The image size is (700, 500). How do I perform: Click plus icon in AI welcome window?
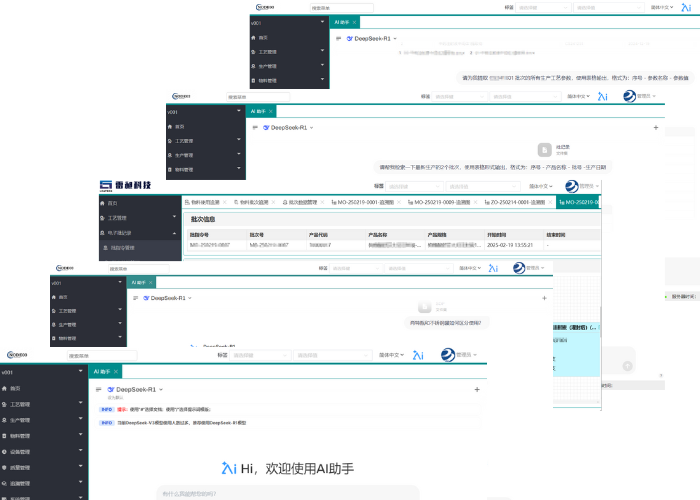(x=477, y=389)
